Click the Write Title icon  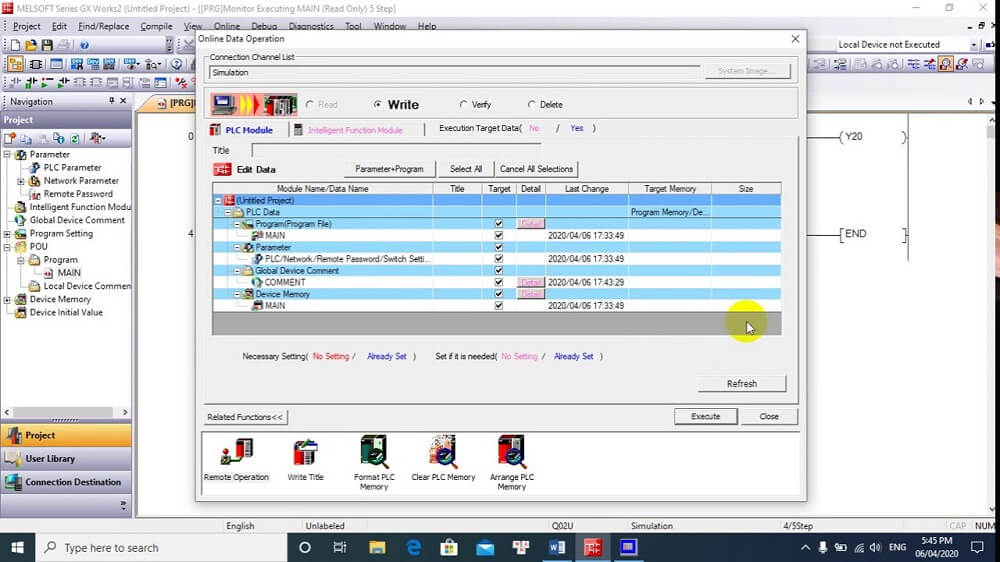[305, 453]
